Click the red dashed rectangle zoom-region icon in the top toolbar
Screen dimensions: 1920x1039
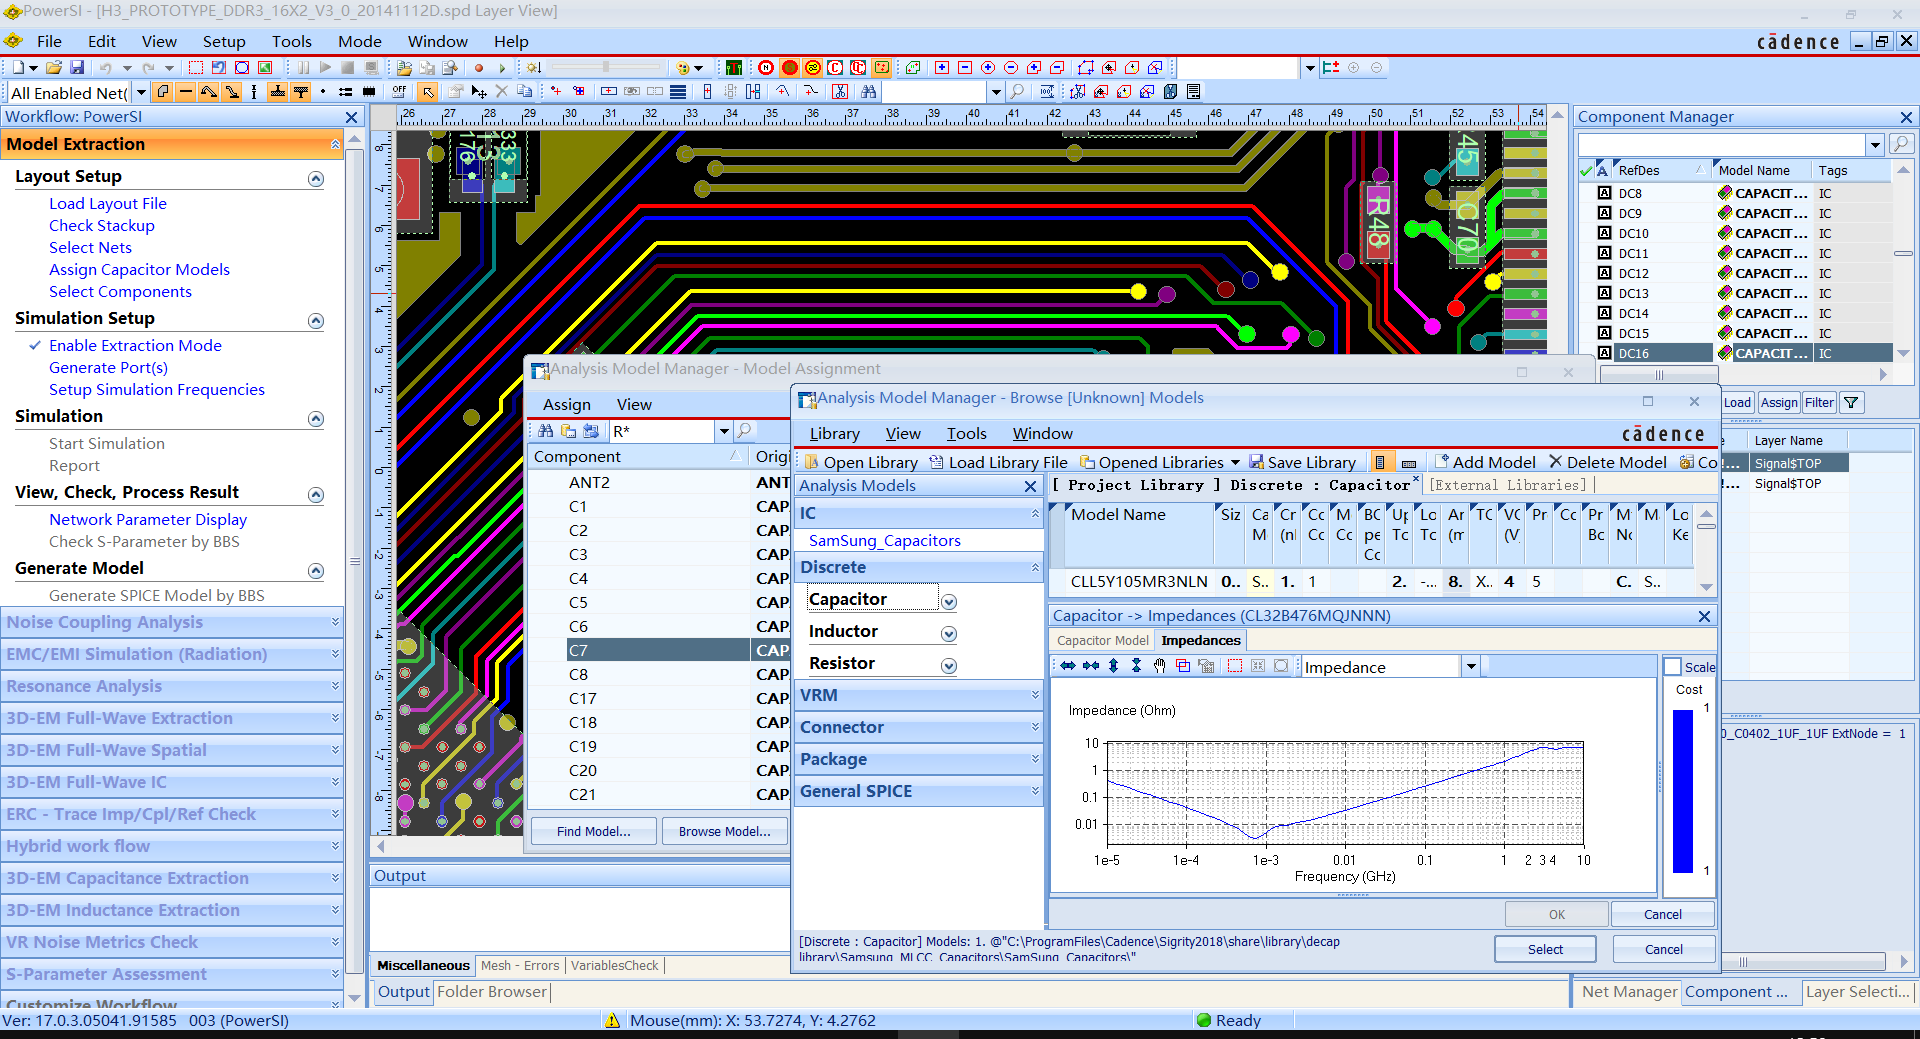point(196,68)
